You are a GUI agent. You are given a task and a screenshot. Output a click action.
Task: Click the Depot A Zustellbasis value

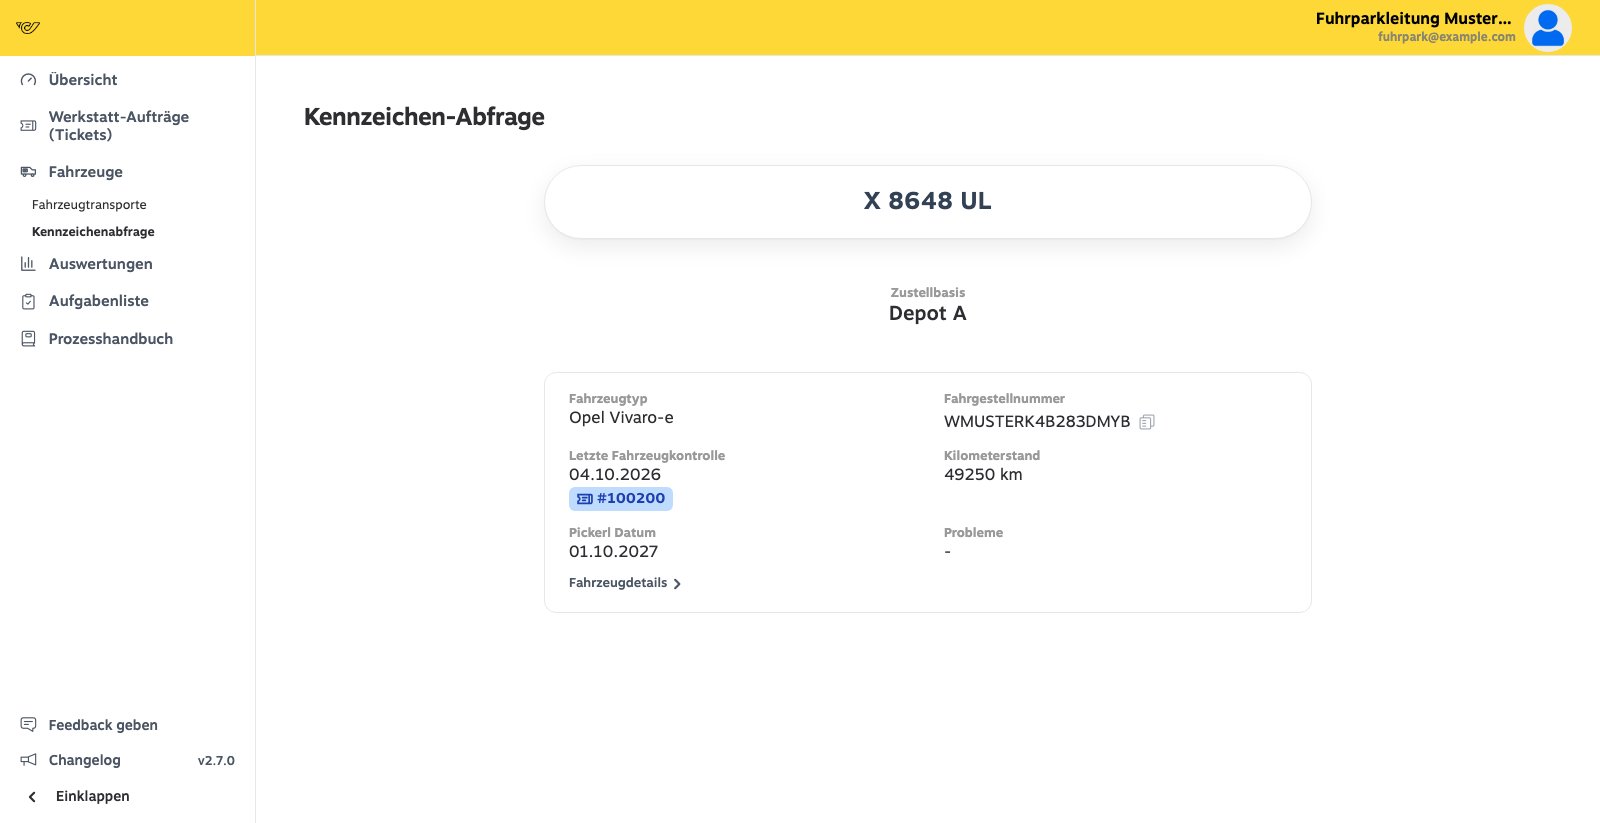coord(928,314)
